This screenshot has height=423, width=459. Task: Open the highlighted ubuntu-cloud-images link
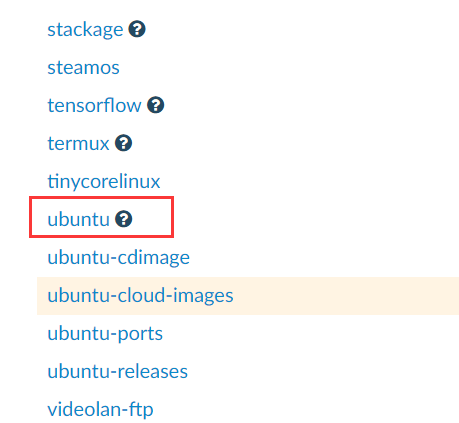pos(140,296)
